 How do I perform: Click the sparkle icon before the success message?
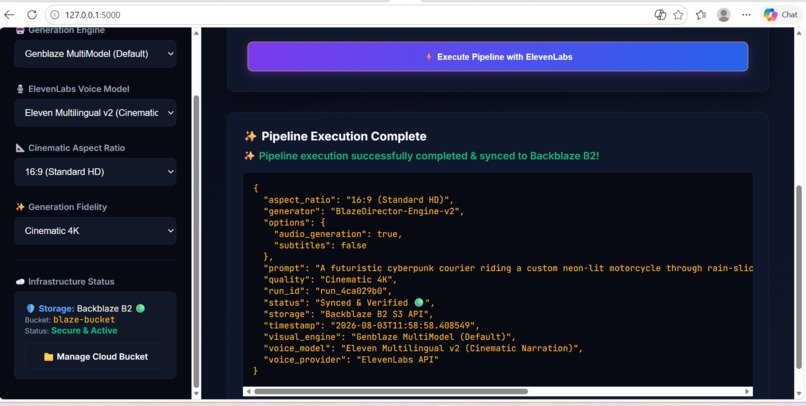[x=249, y=156]
